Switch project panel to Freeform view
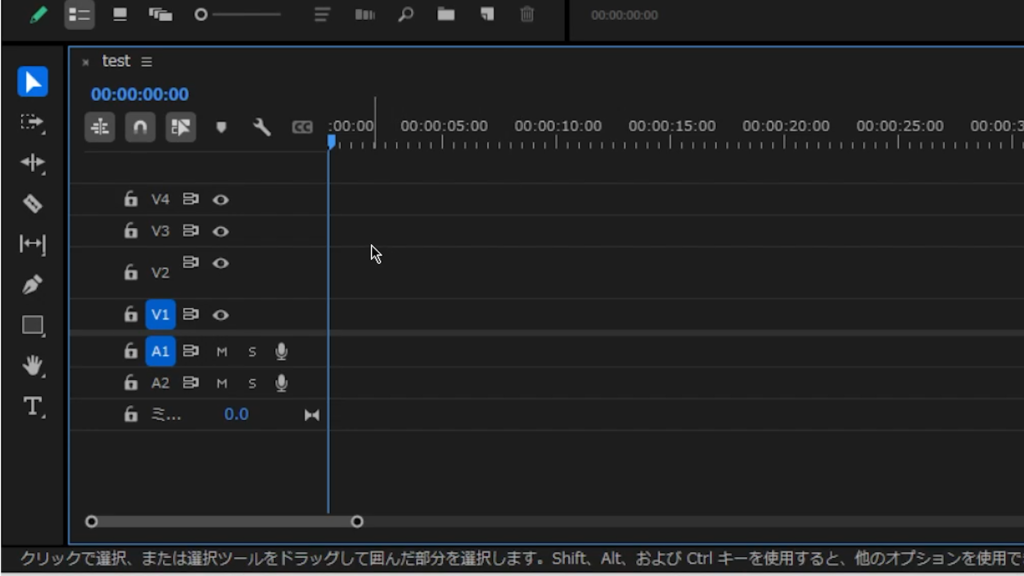Screen dimensions: 1024x576 coord(160,14)
